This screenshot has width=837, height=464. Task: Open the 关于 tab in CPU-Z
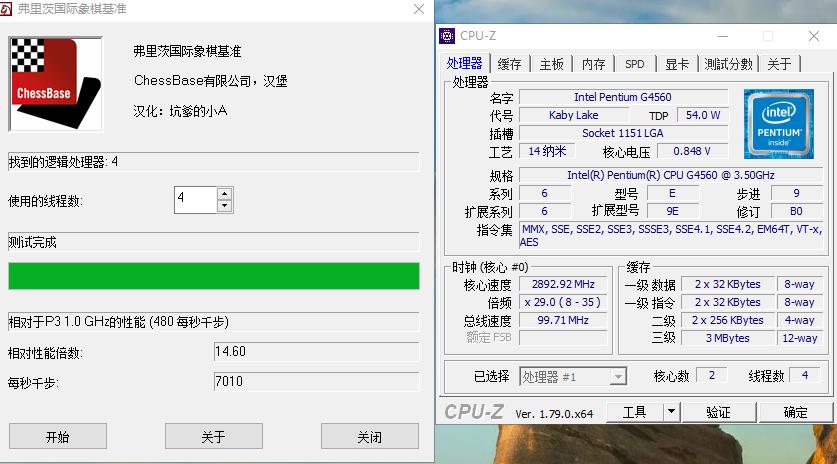click(x=779, y=64)
